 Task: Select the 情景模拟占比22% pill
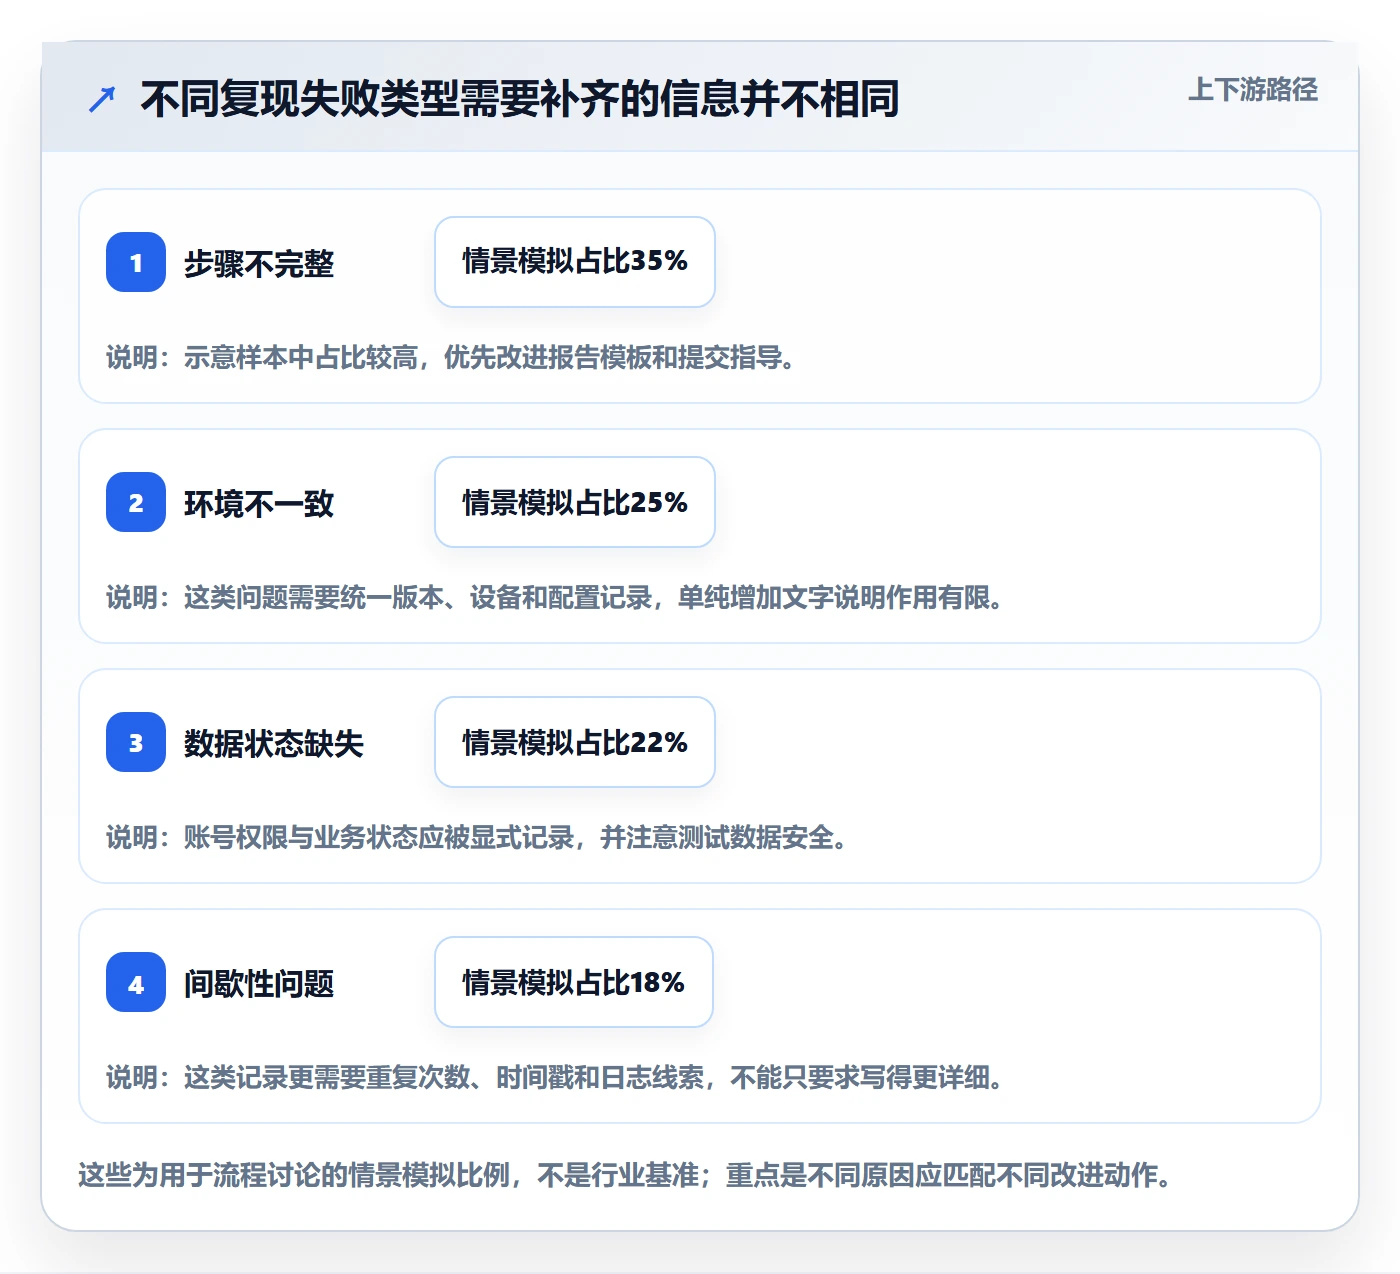[x=575, y=742]
